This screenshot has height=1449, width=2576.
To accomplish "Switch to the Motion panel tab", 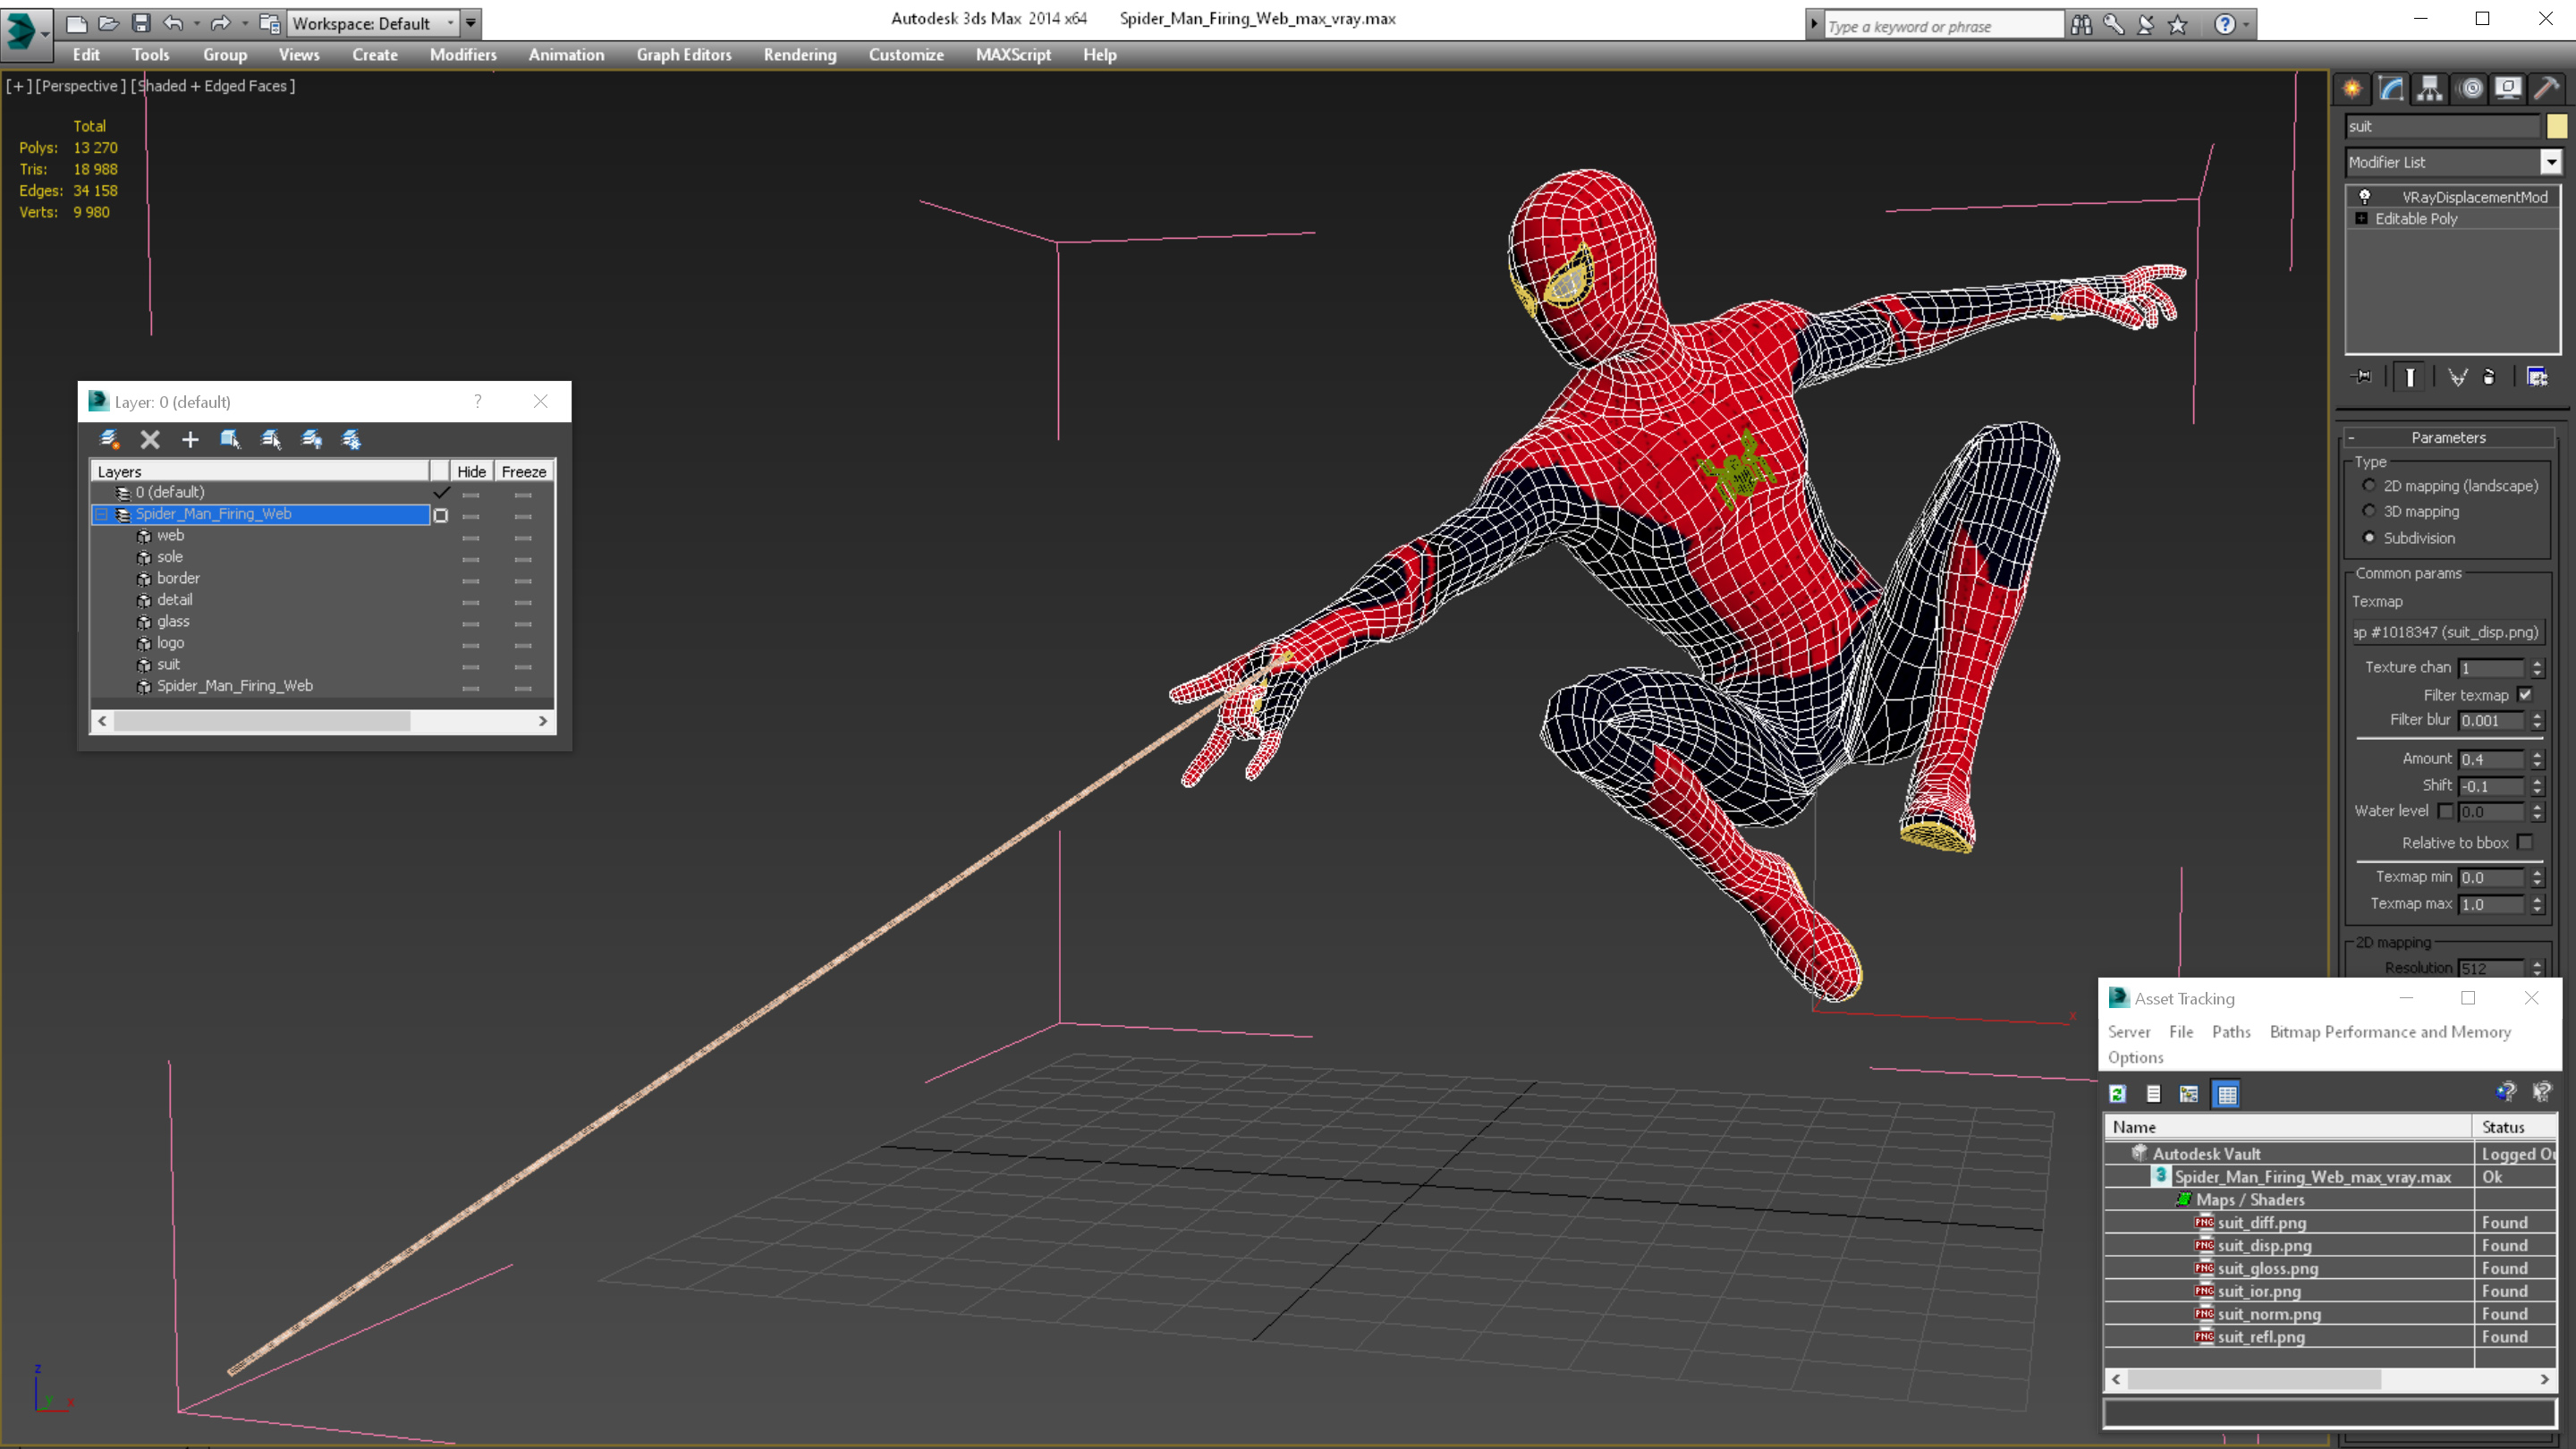I will click(x=2470, y=89).
